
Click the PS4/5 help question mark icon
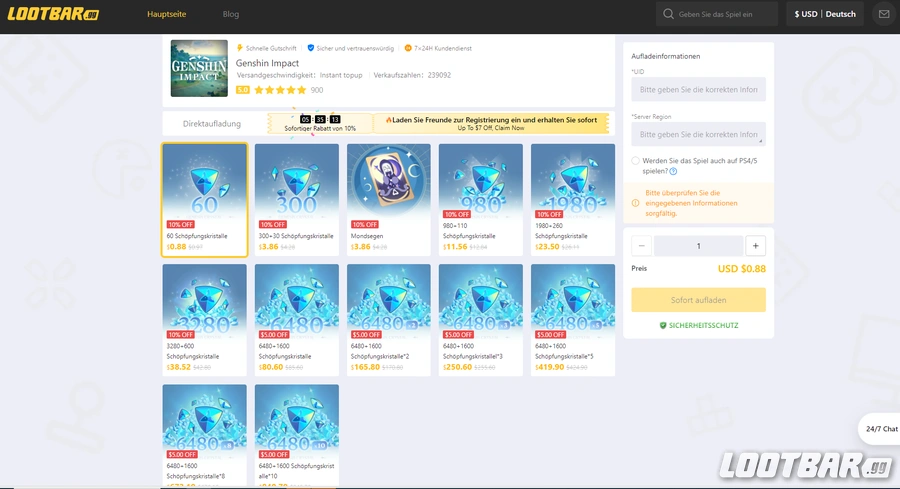[x=673, y=171]
